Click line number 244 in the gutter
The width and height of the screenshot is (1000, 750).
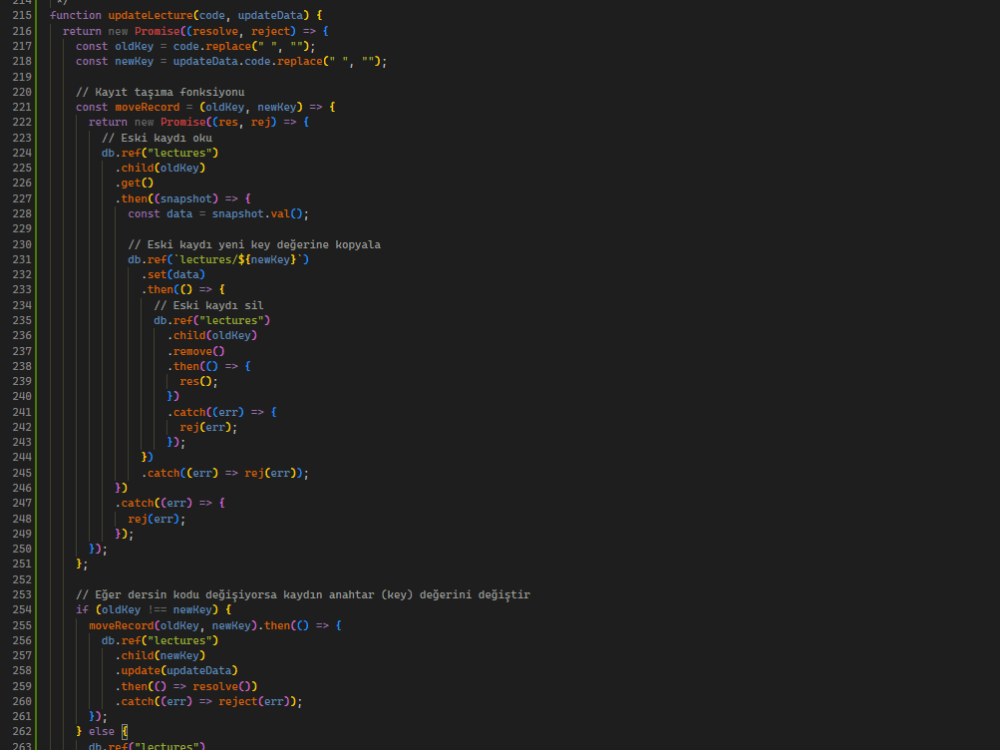(22, 457)
